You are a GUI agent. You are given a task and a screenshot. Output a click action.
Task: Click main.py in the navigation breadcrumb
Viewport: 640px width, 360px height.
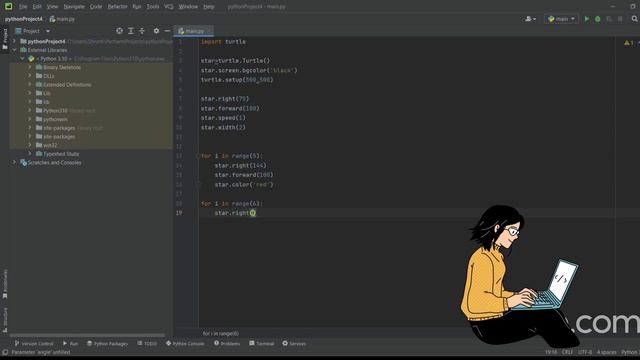[62, 19]
